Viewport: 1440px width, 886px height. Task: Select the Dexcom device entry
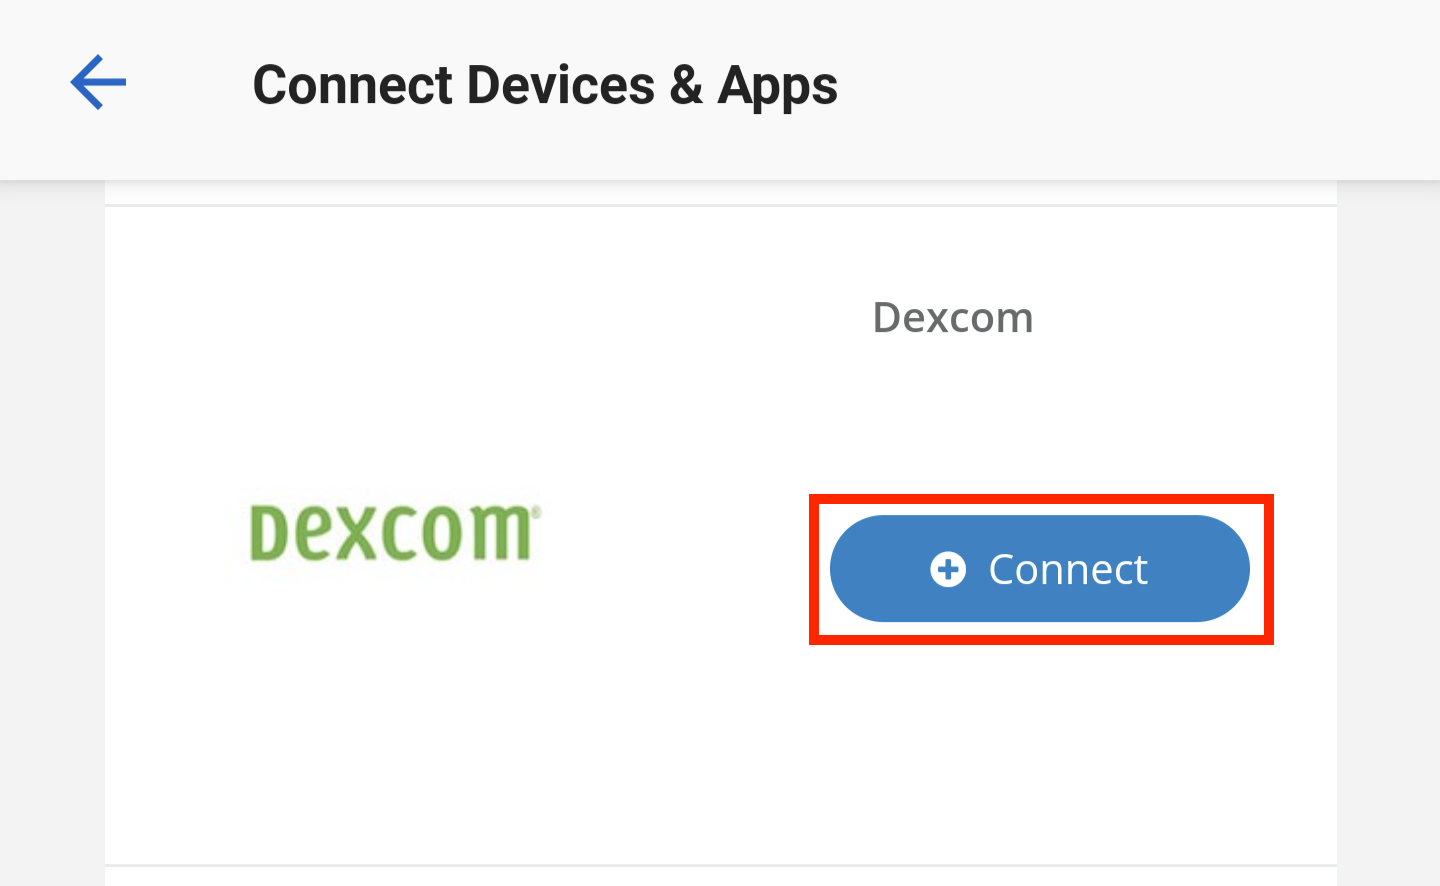coord(720,530)
